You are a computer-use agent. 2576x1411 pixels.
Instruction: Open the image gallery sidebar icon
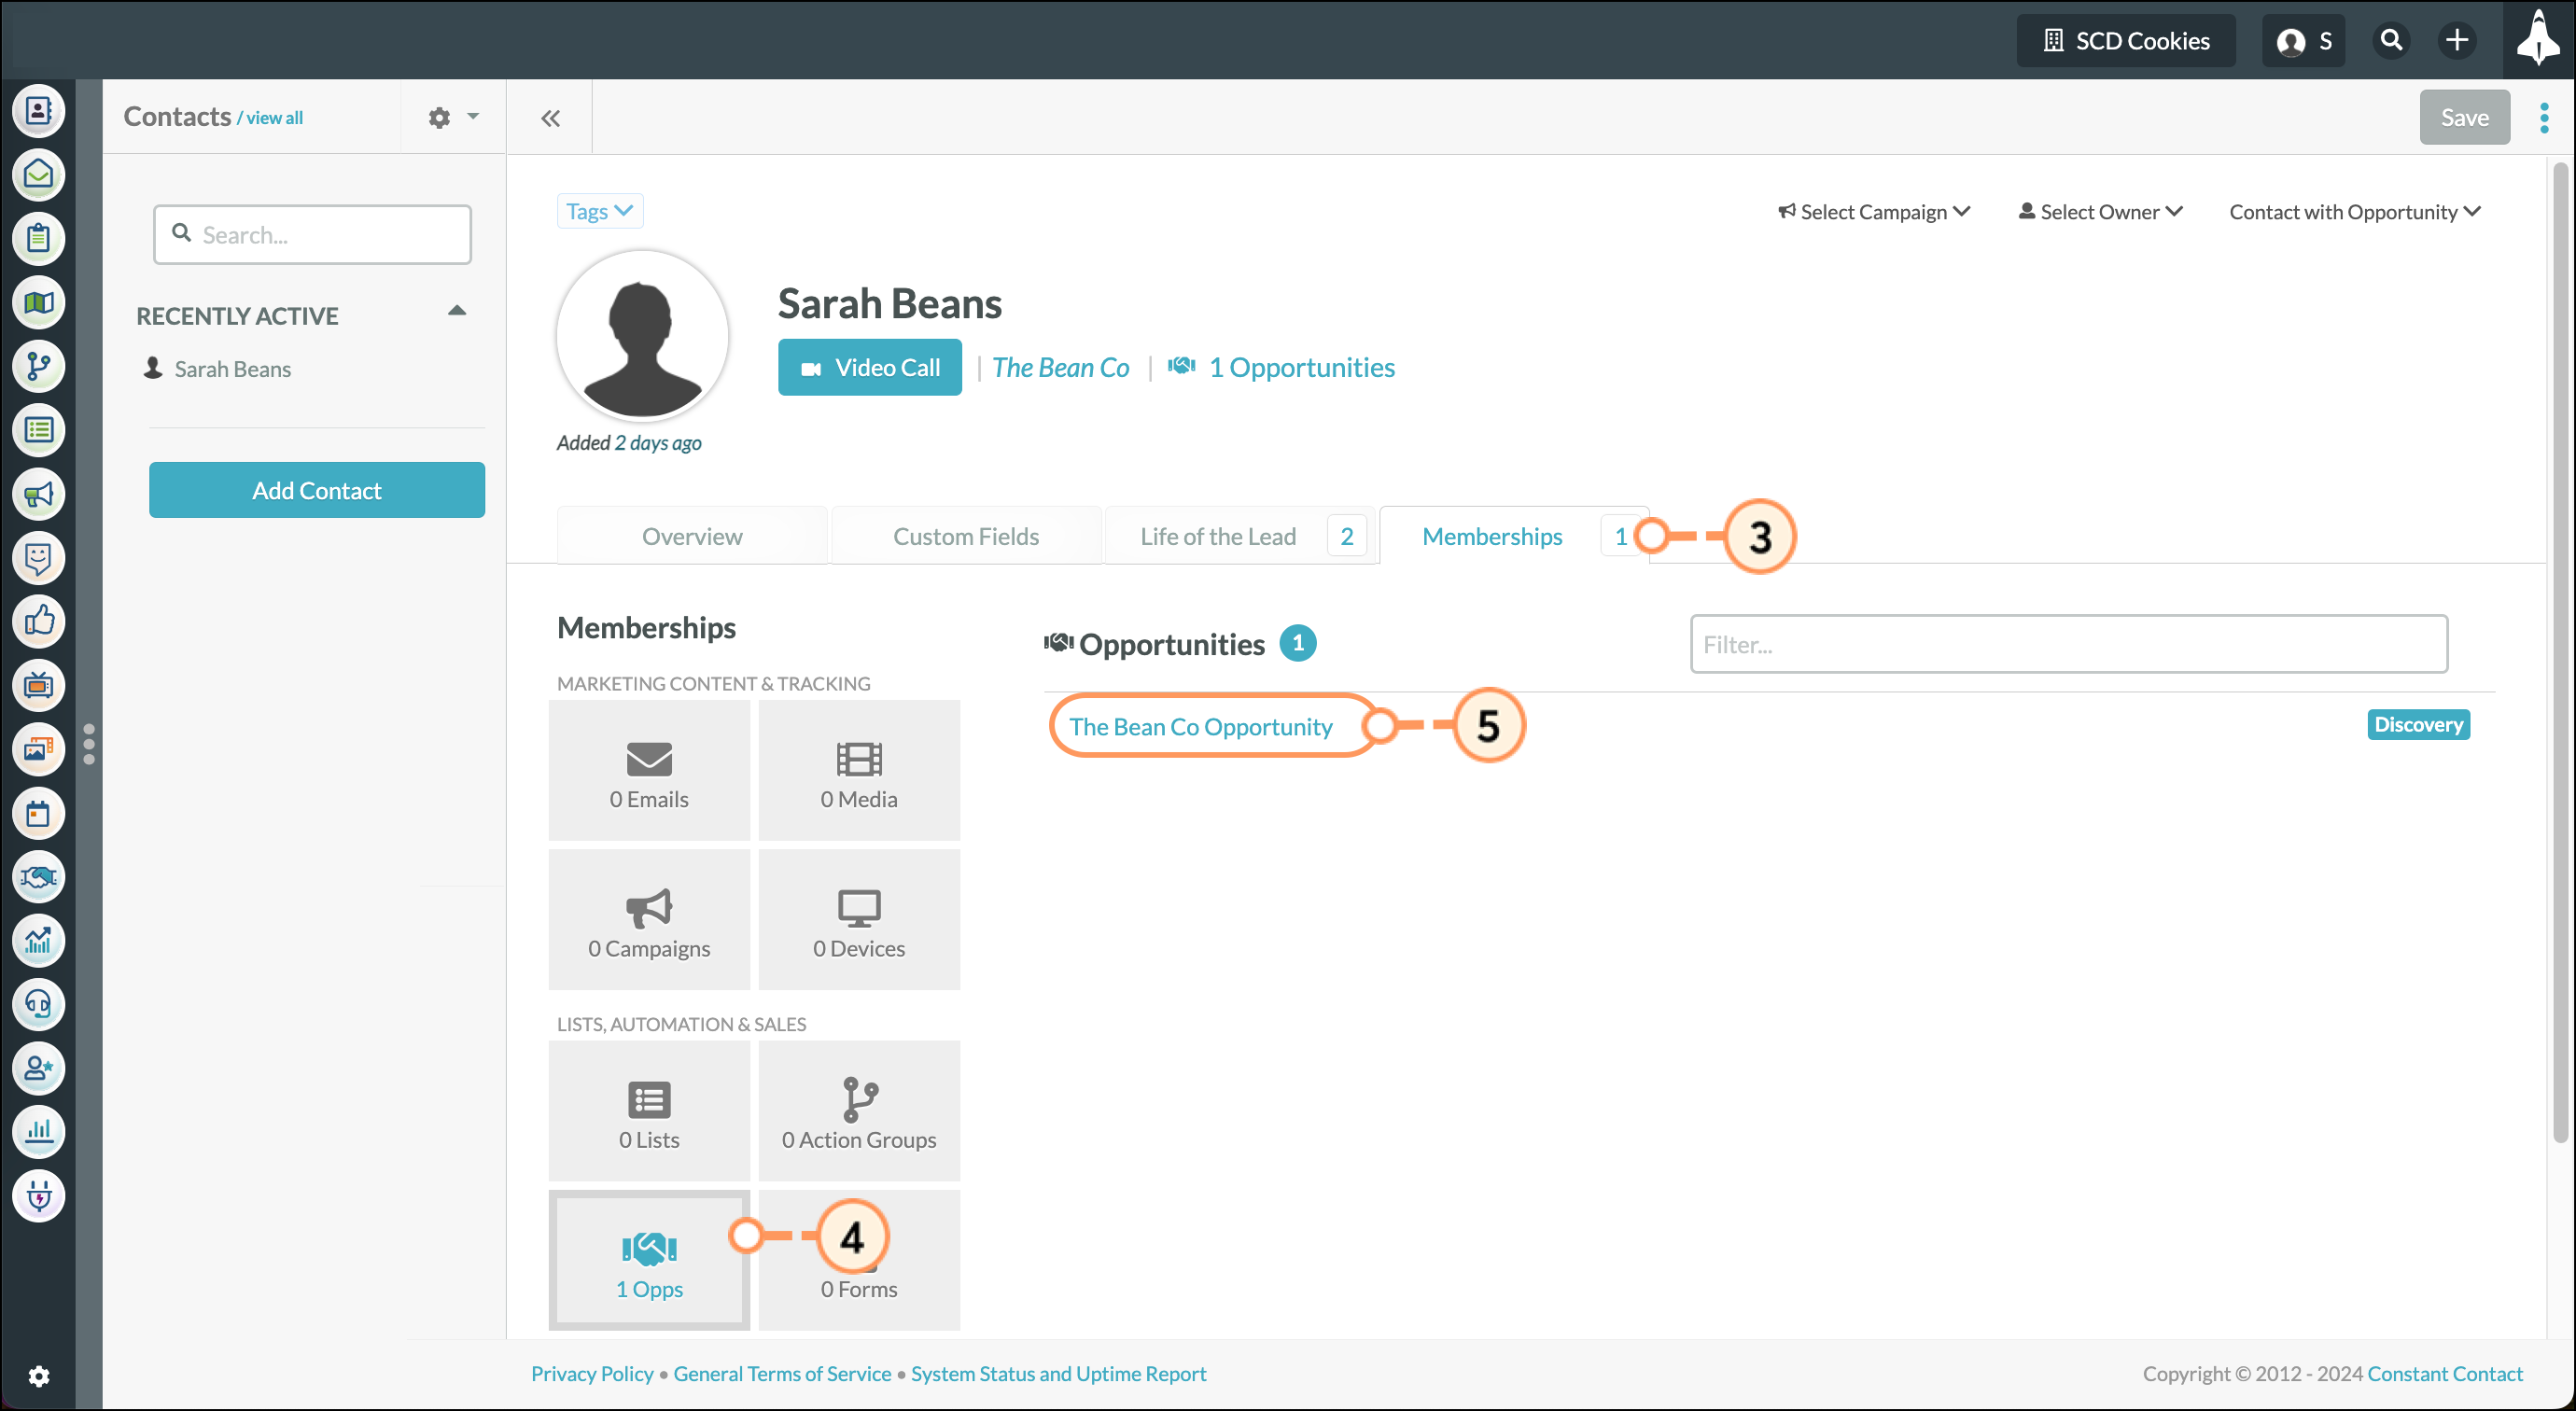38,750
